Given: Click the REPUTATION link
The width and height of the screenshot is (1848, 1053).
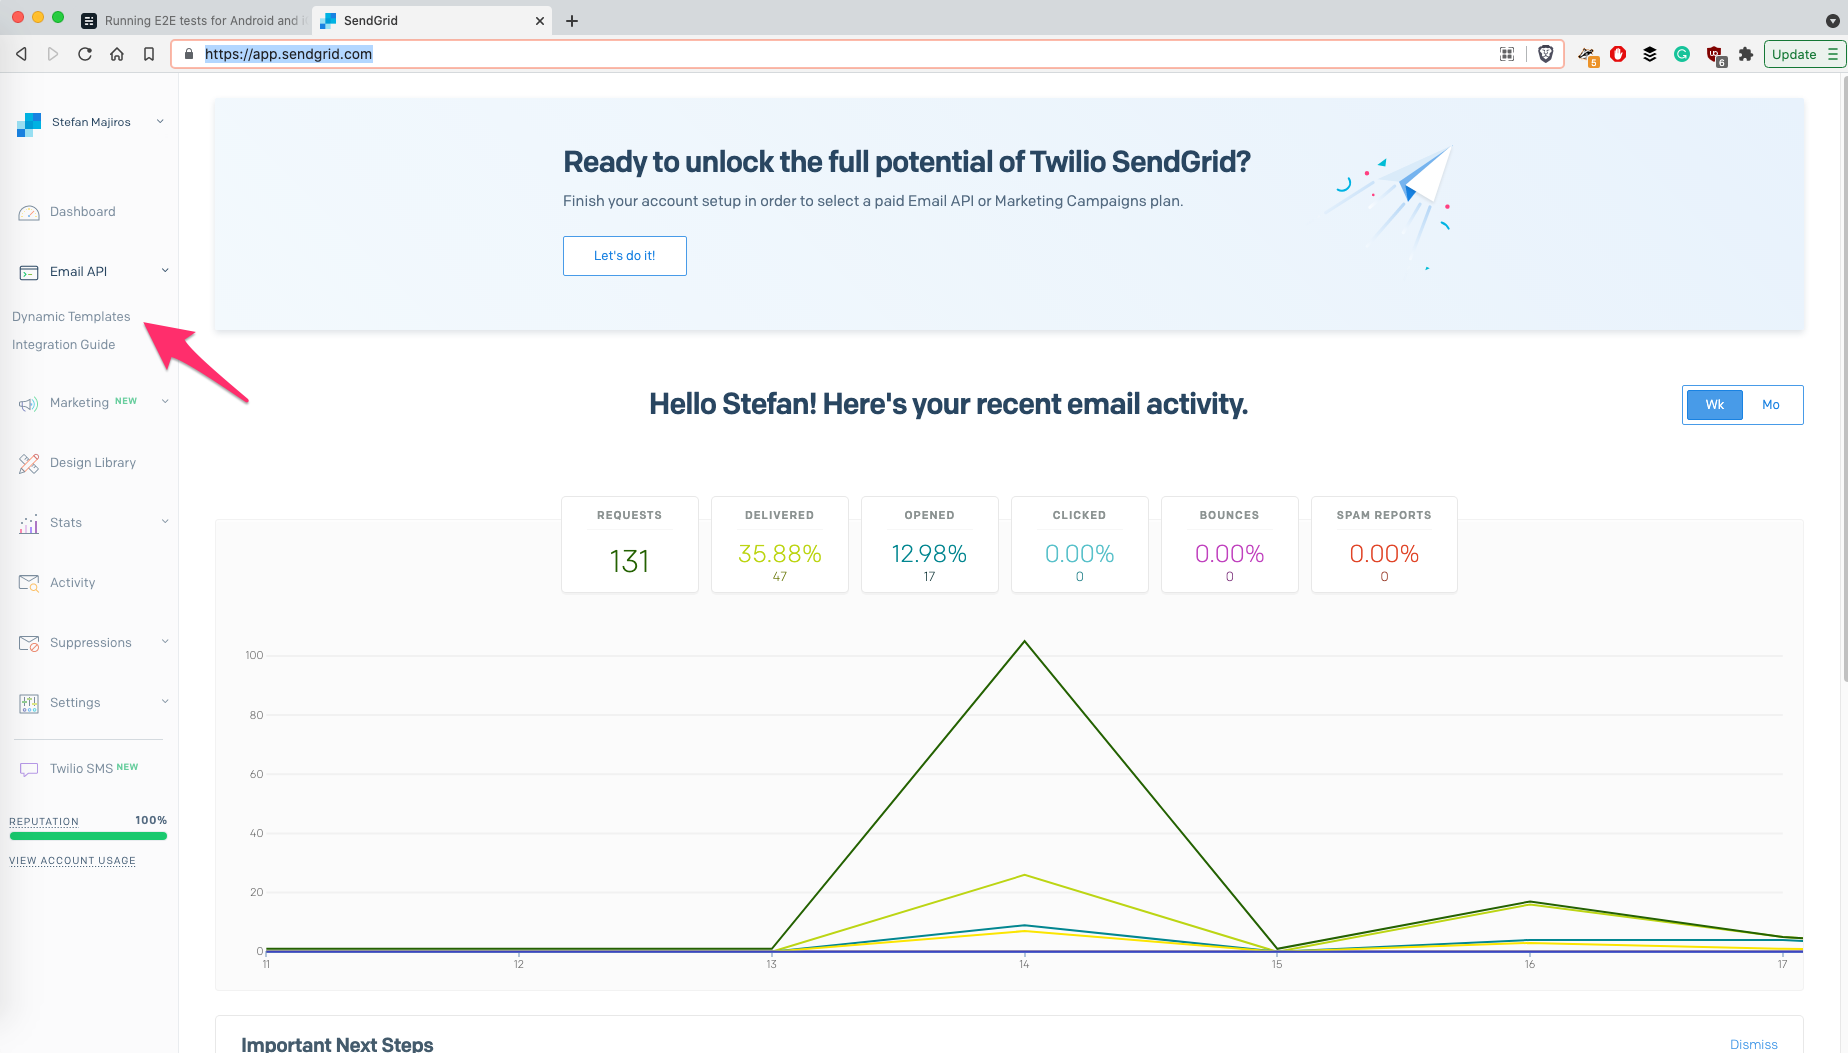Looking at the screenshot, I should click(x=44, y=822).
